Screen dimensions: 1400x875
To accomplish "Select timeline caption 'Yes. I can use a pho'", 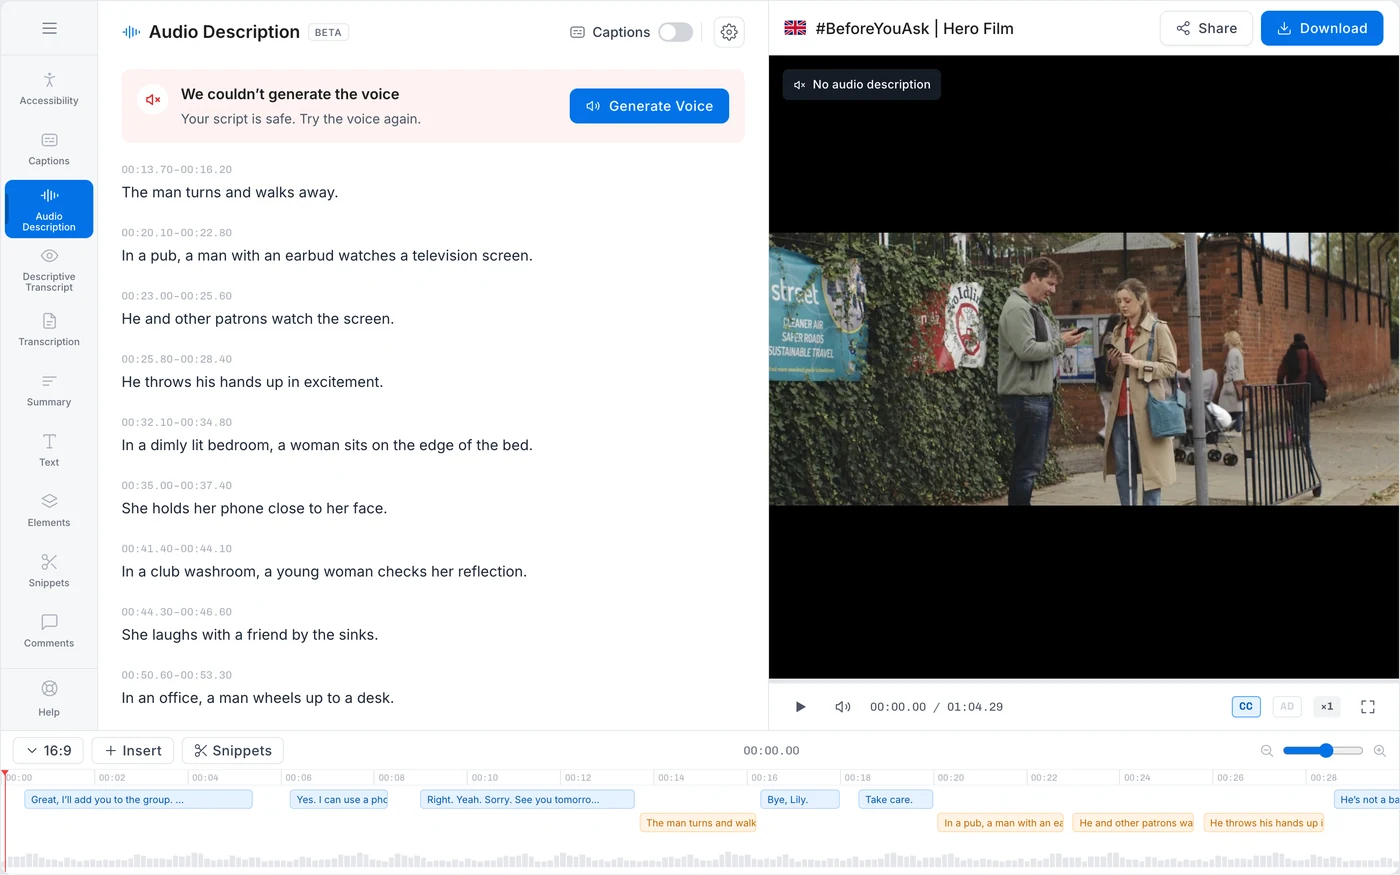I will pos(339,799).
